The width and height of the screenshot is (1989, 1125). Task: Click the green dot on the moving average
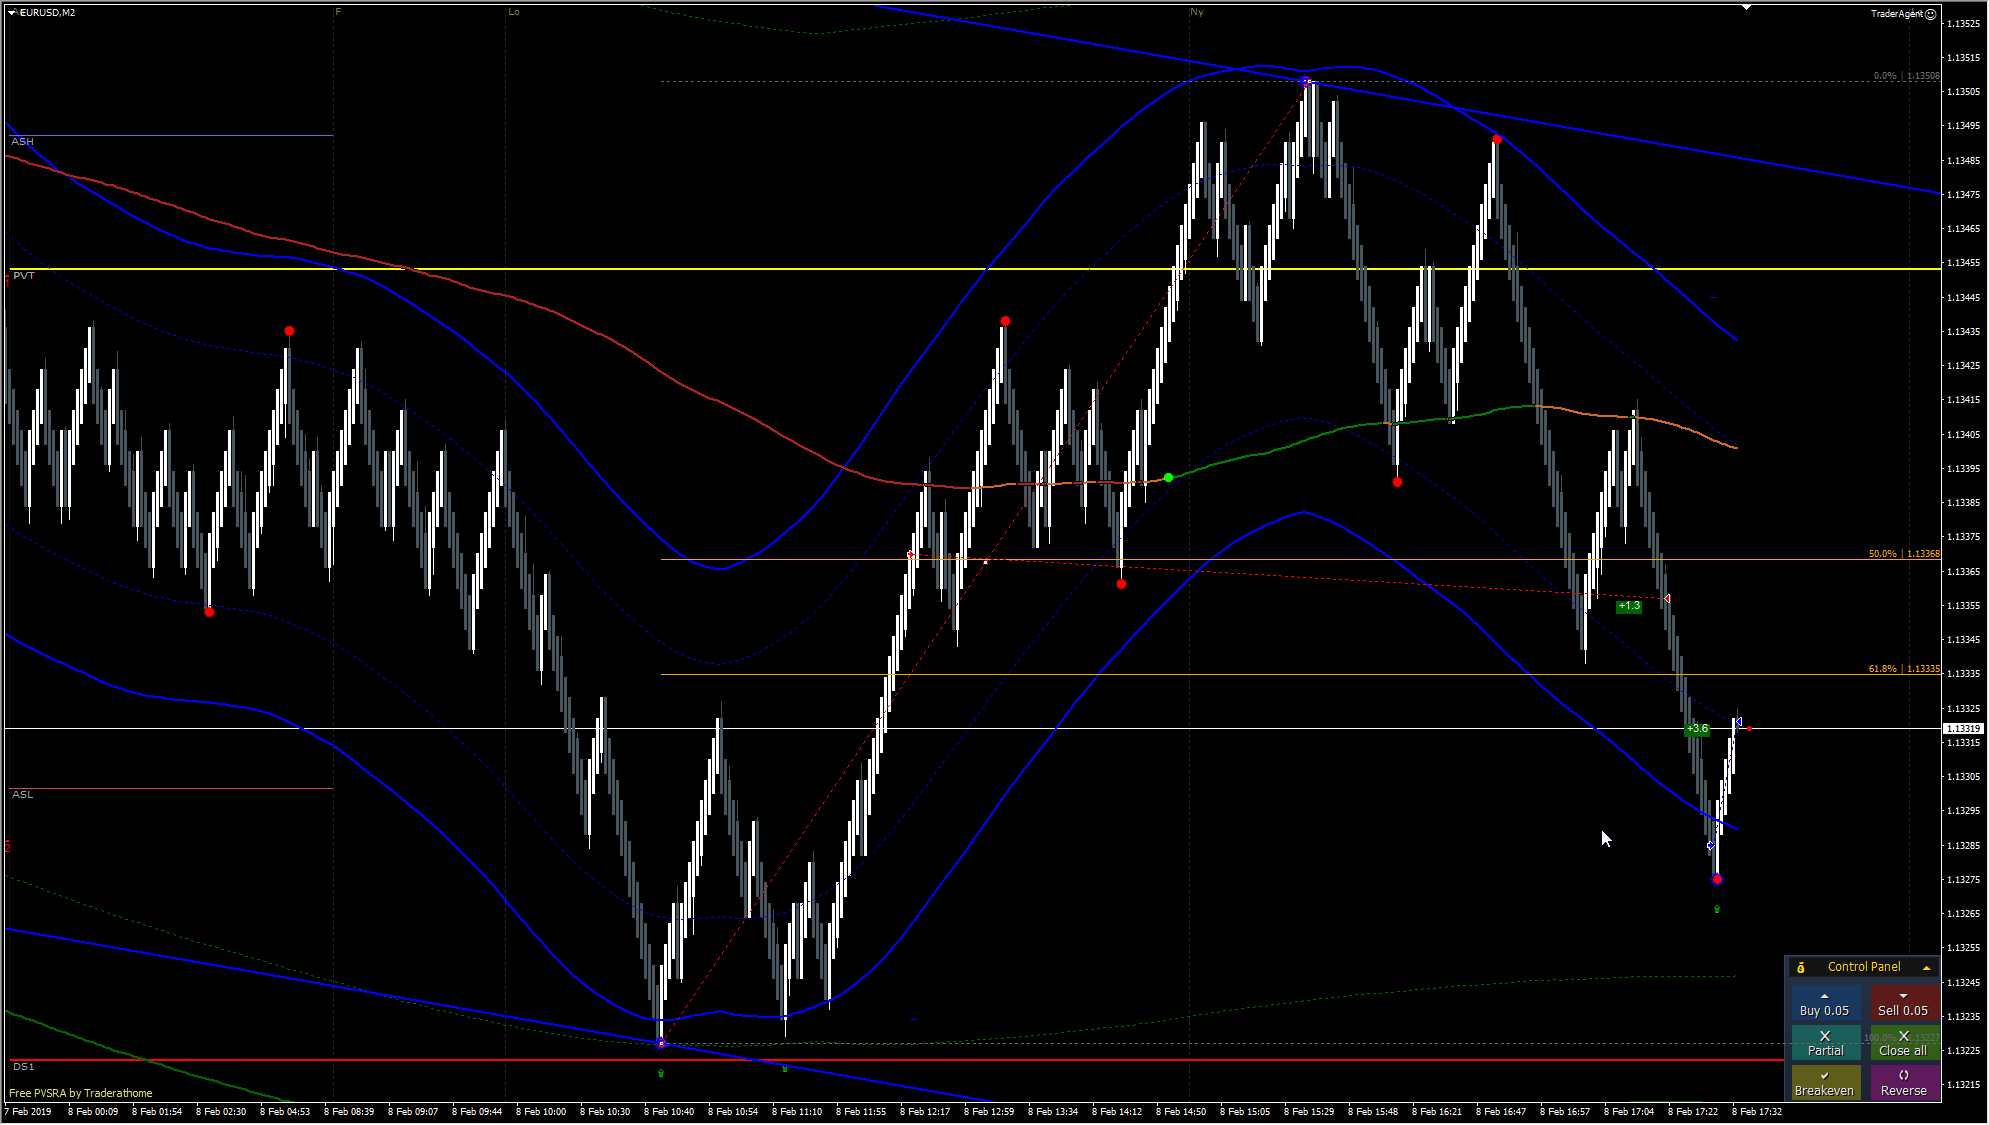1168,478
